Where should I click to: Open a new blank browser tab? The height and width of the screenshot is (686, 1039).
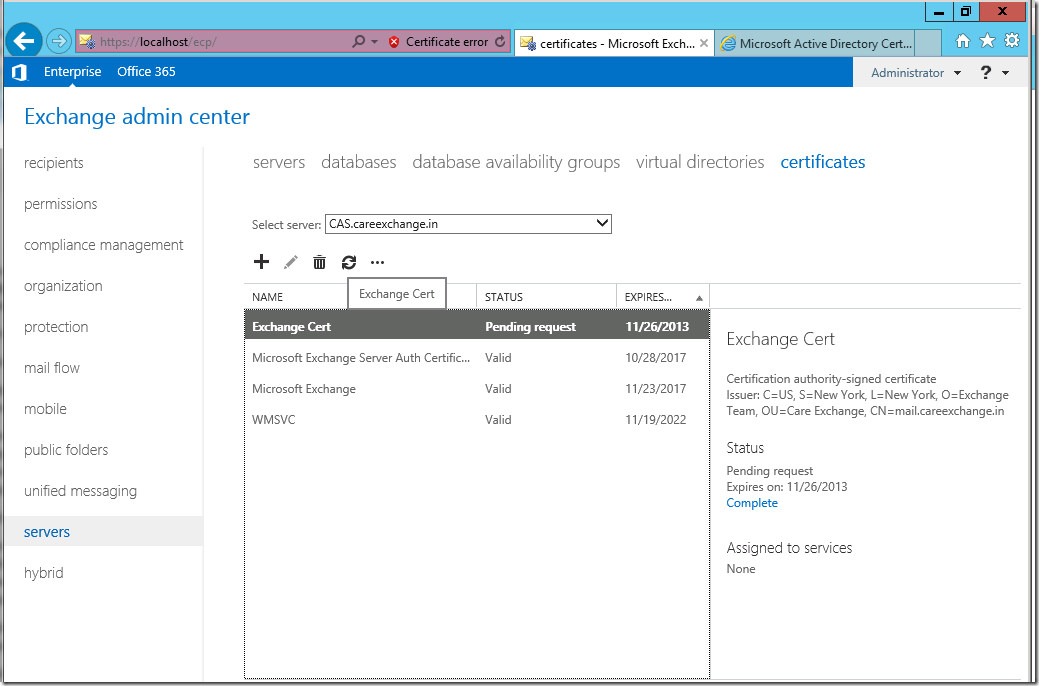pos(928,43)
